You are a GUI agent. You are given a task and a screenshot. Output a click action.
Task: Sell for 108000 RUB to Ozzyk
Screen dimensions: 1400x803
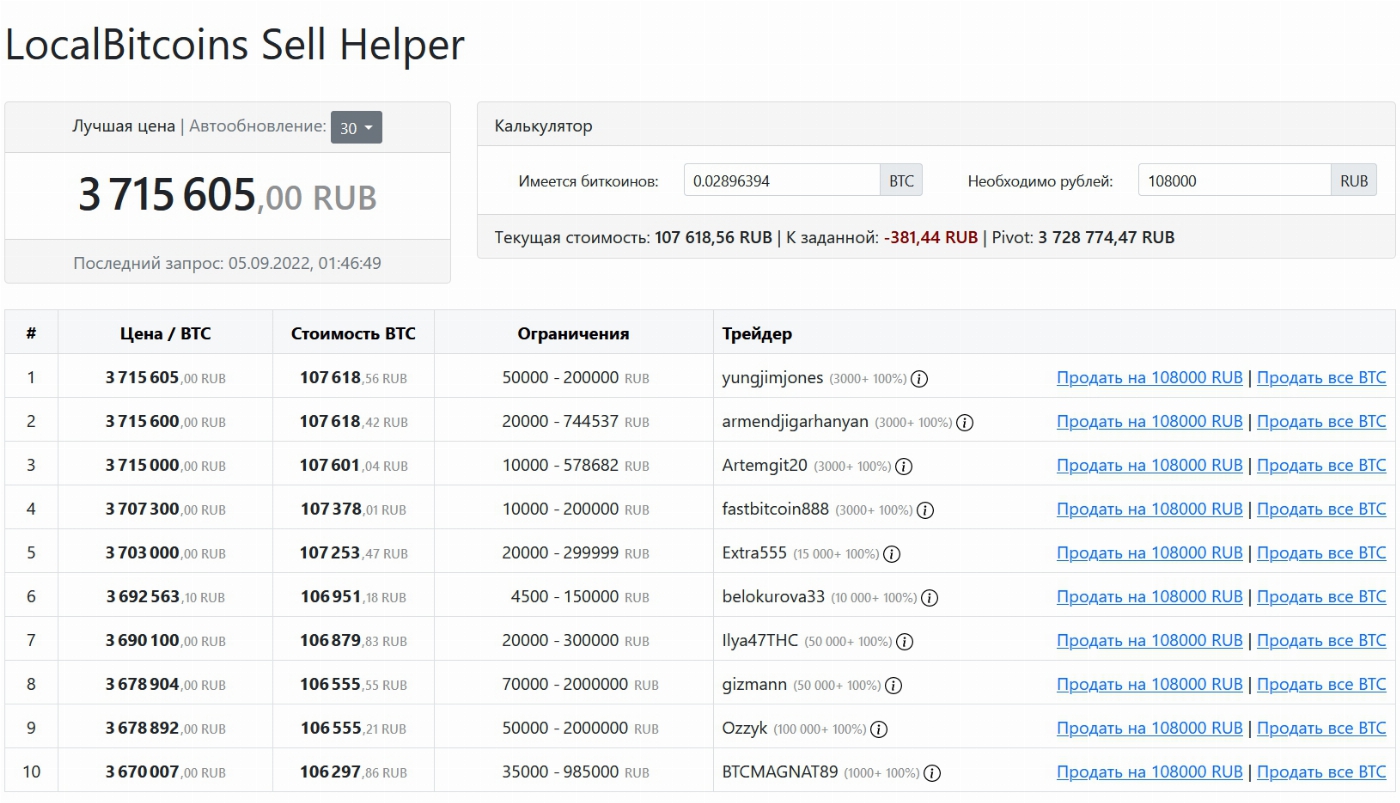[1150, 728]
